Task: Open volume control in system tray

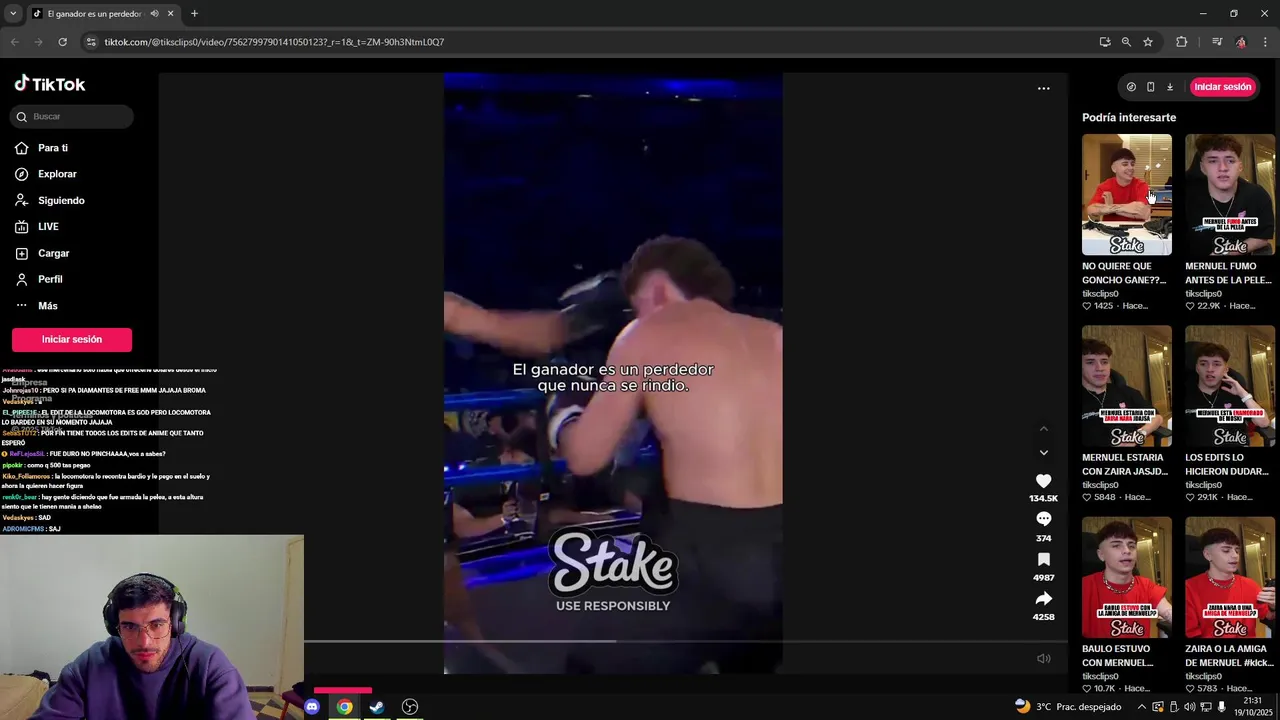Action: pyautogui.click(x=1190, y=707)
